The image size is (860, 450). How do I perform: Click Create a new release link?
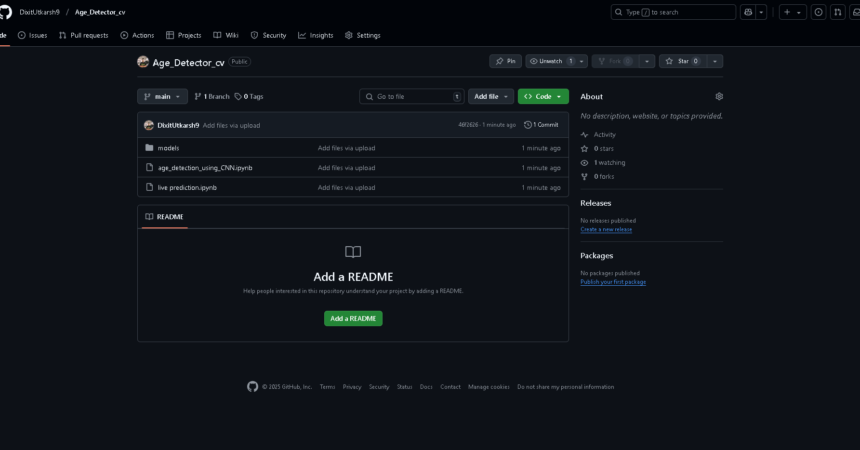(606, 229)
